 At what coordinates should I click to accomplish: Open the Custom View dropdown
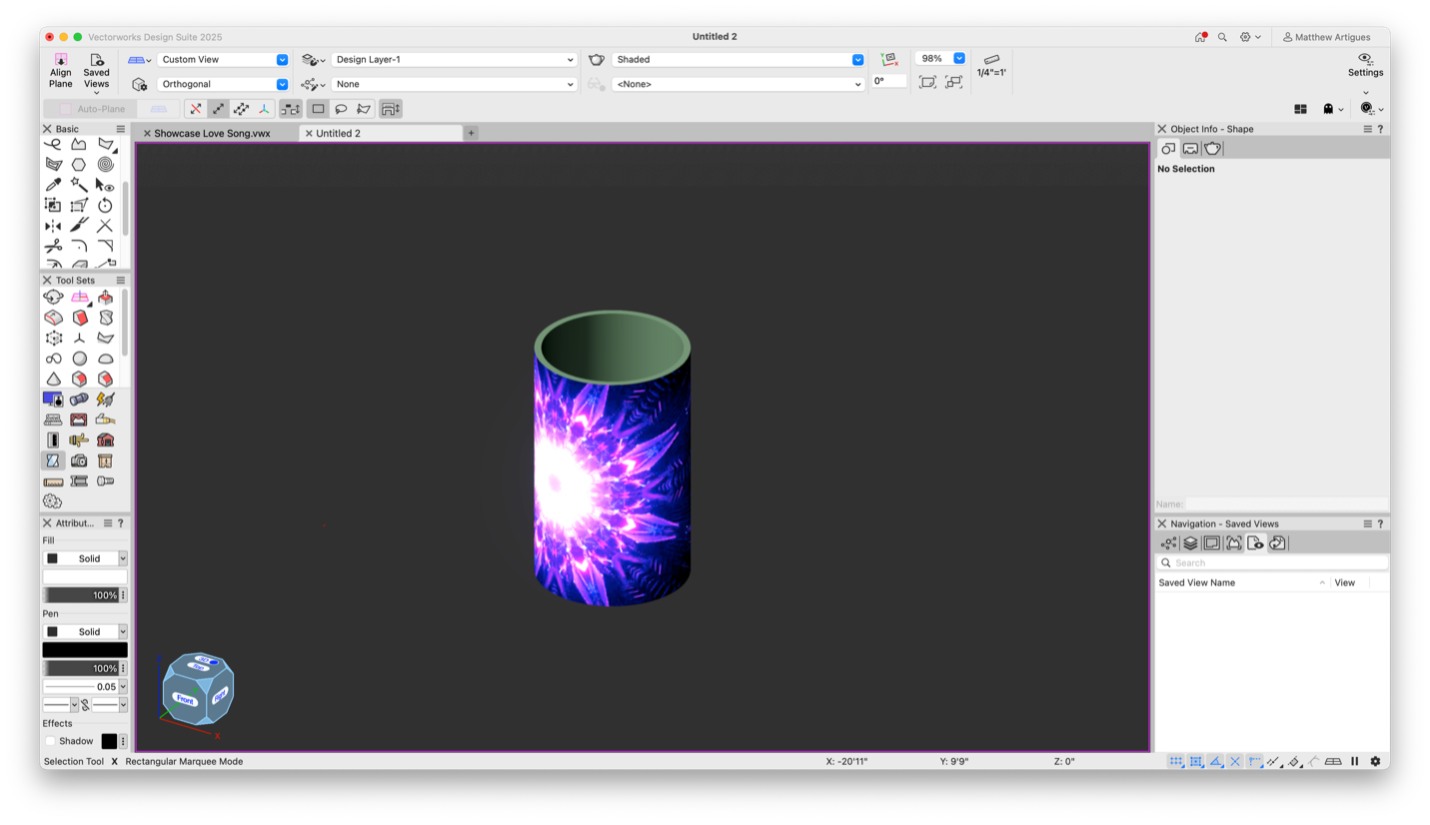pos(223,60)
